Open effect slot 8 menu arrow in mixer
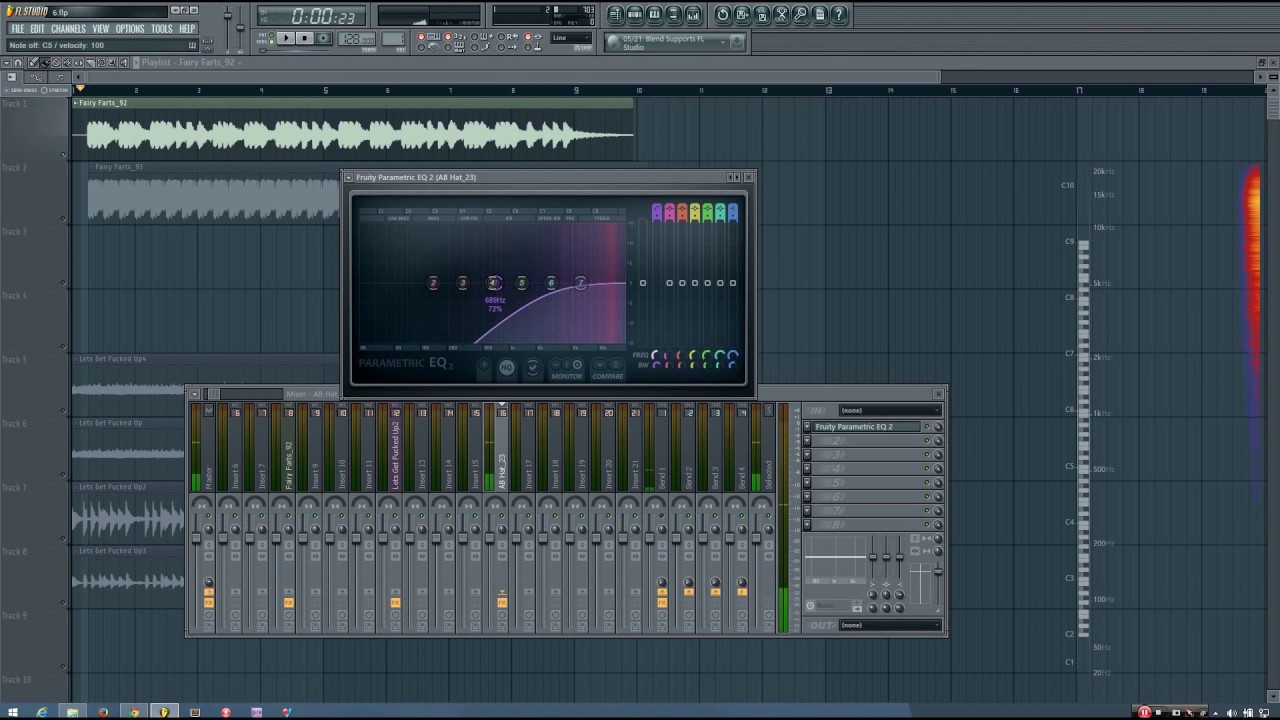Image resolution: width=1280 pixels, height=720 pixels. (807, 524)
